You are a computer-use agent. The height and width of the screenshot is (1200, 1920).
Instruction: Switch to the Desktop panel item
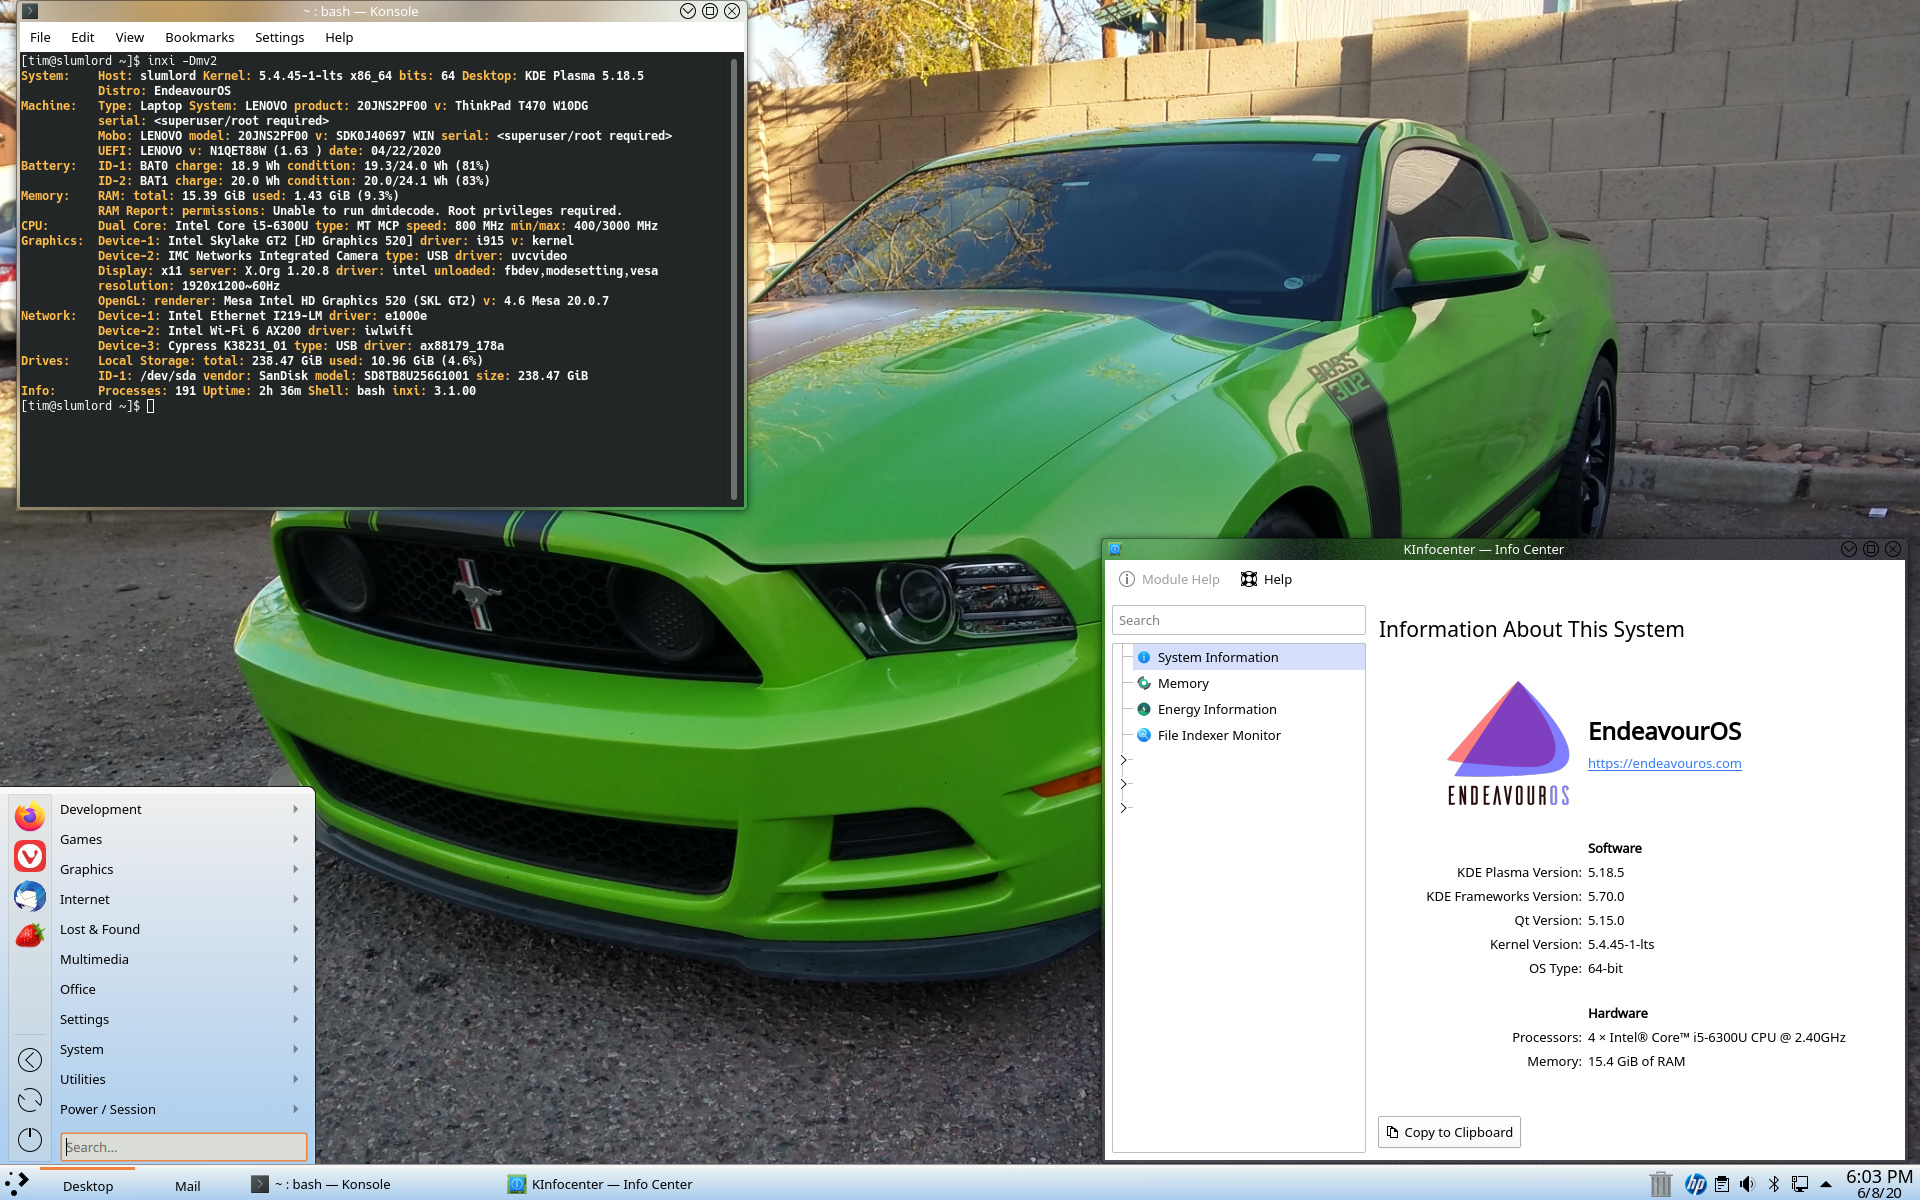(x=88, y=1186)
